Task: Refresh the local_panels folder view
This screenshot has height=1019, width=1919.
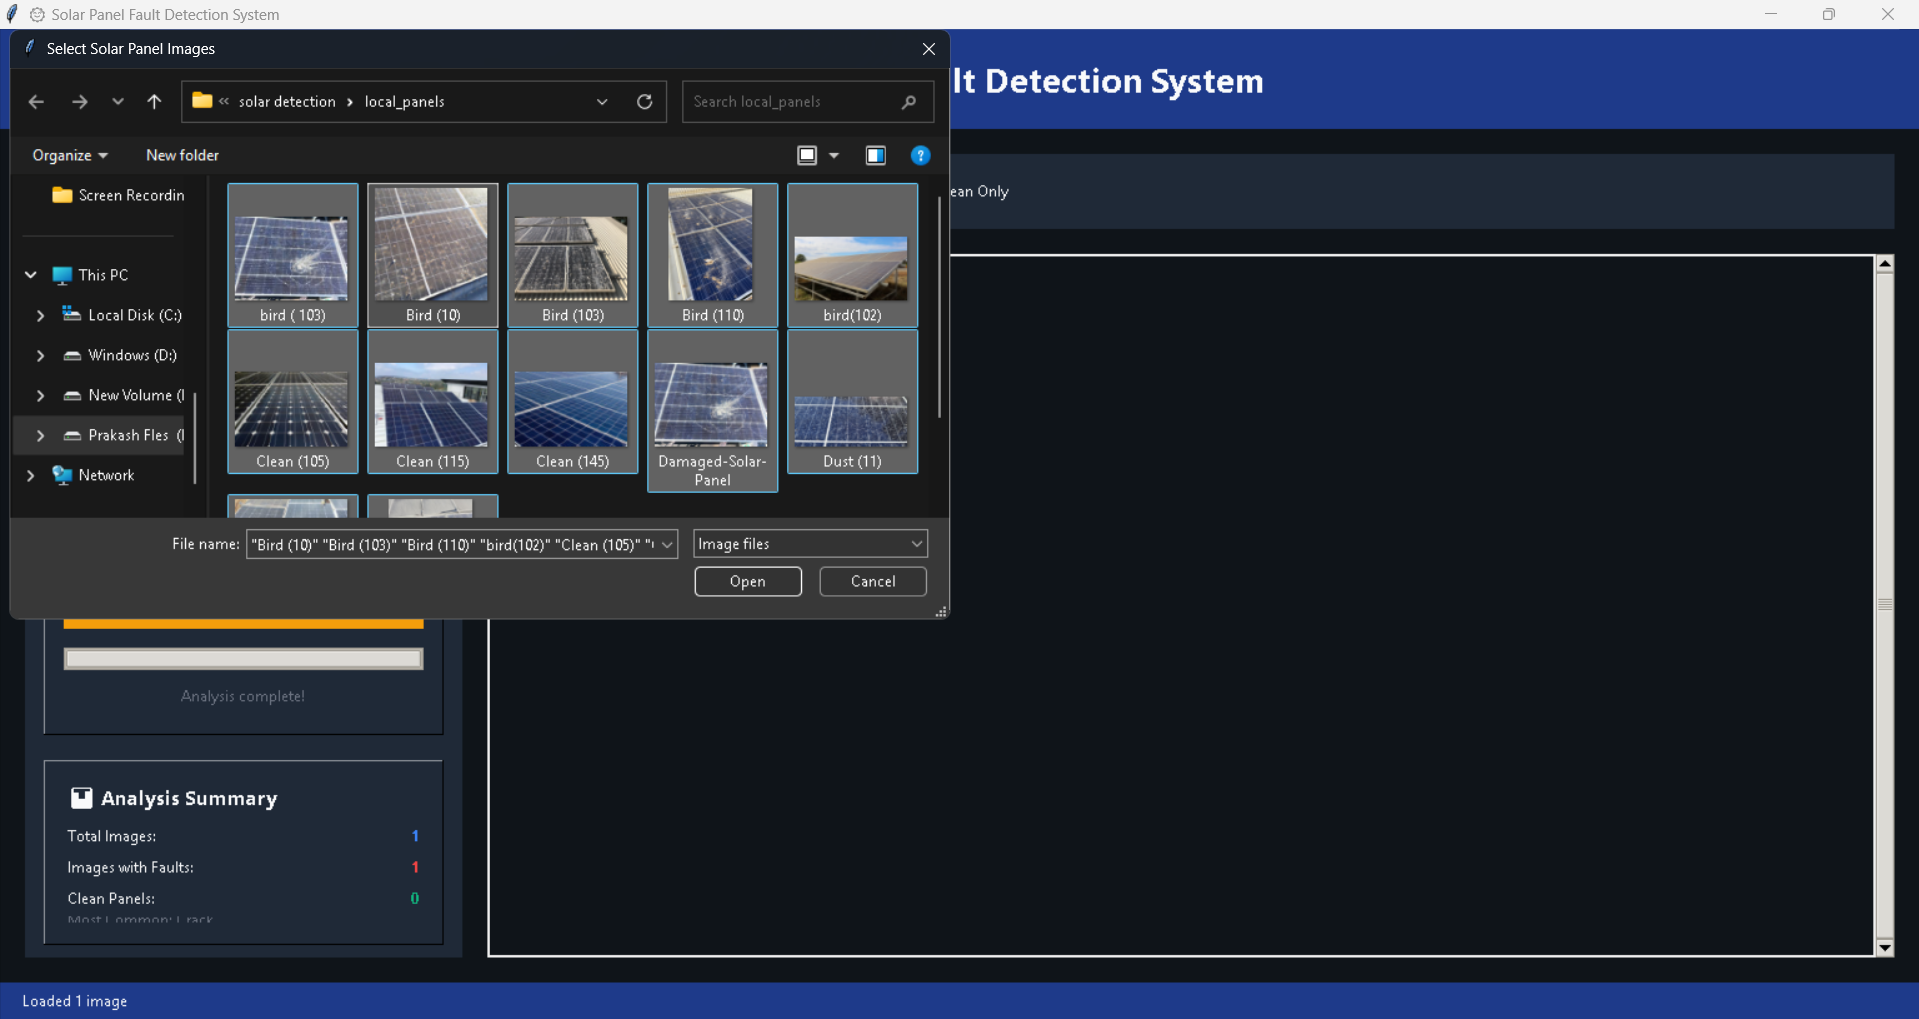Action: point(645,102)
